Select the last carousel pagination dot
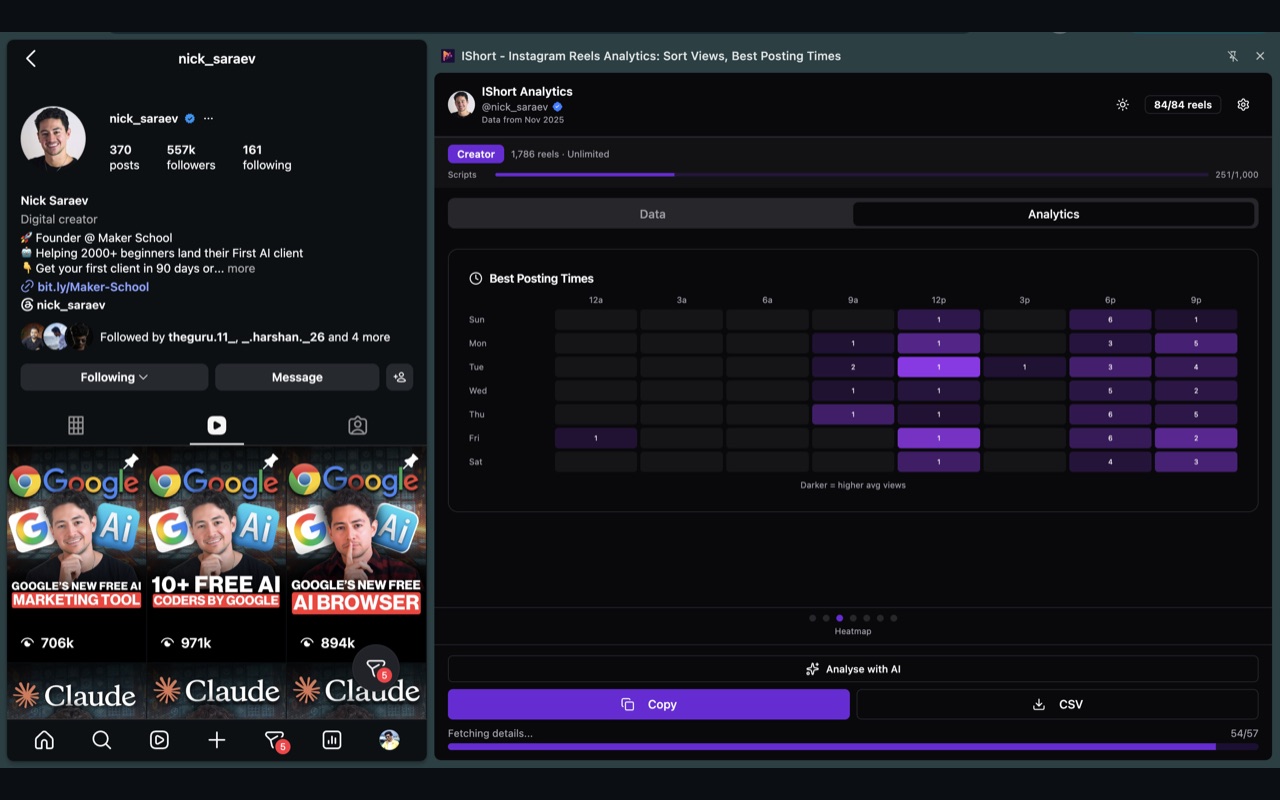Screen dimensions: 1280x800 [x=894, y=618]
